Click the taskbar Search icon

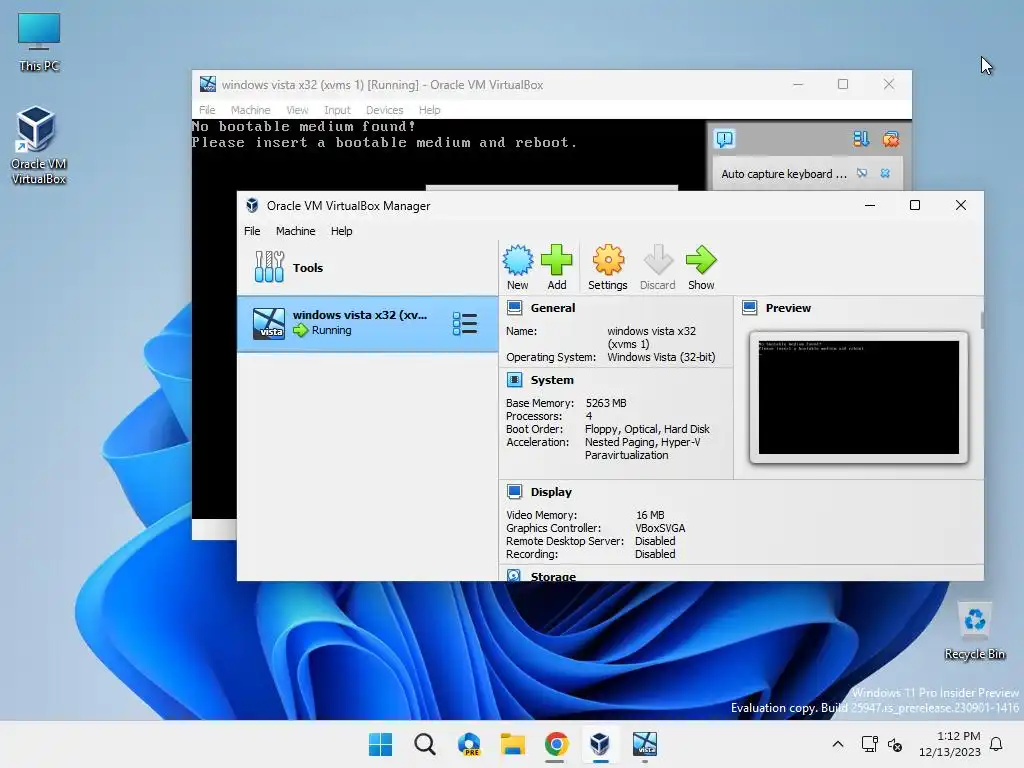(424, 744)
